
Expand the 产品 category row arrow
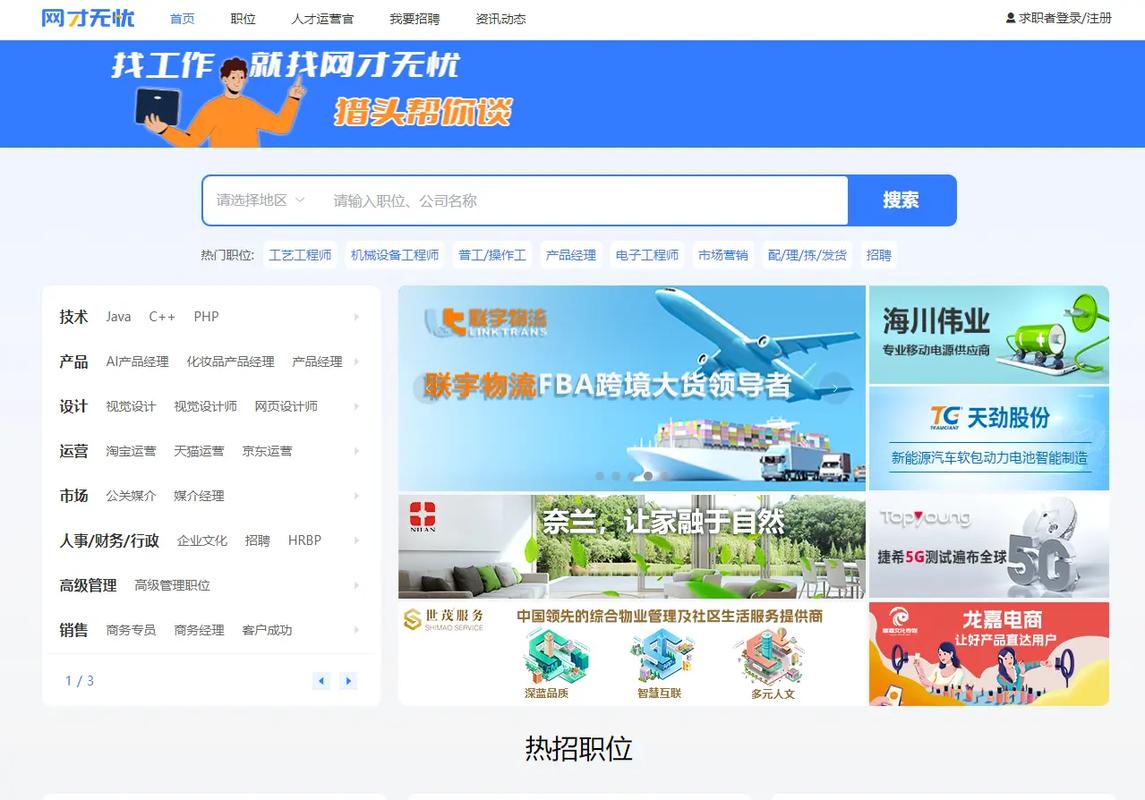[x=356, y=361]
